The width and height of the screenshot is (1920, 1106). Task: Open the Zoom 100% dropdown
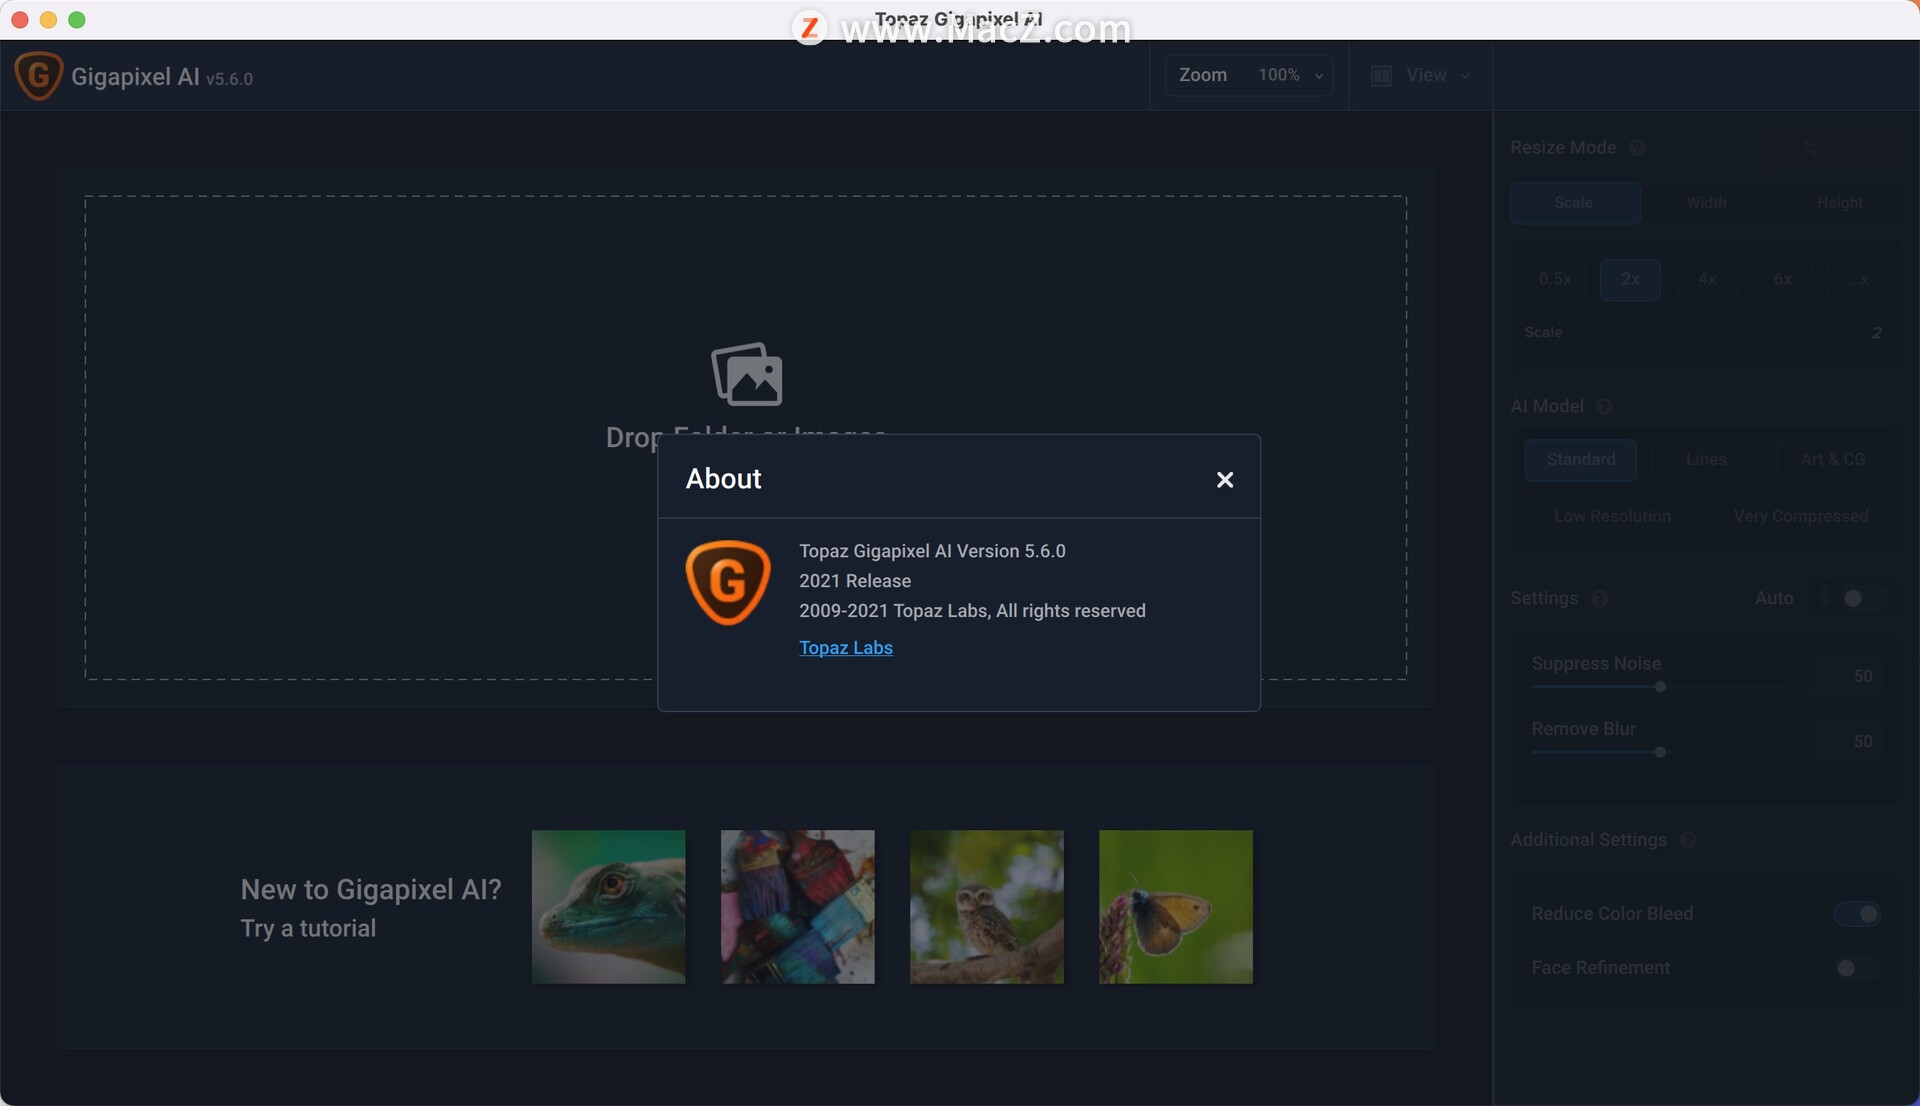click(1248, 75)
